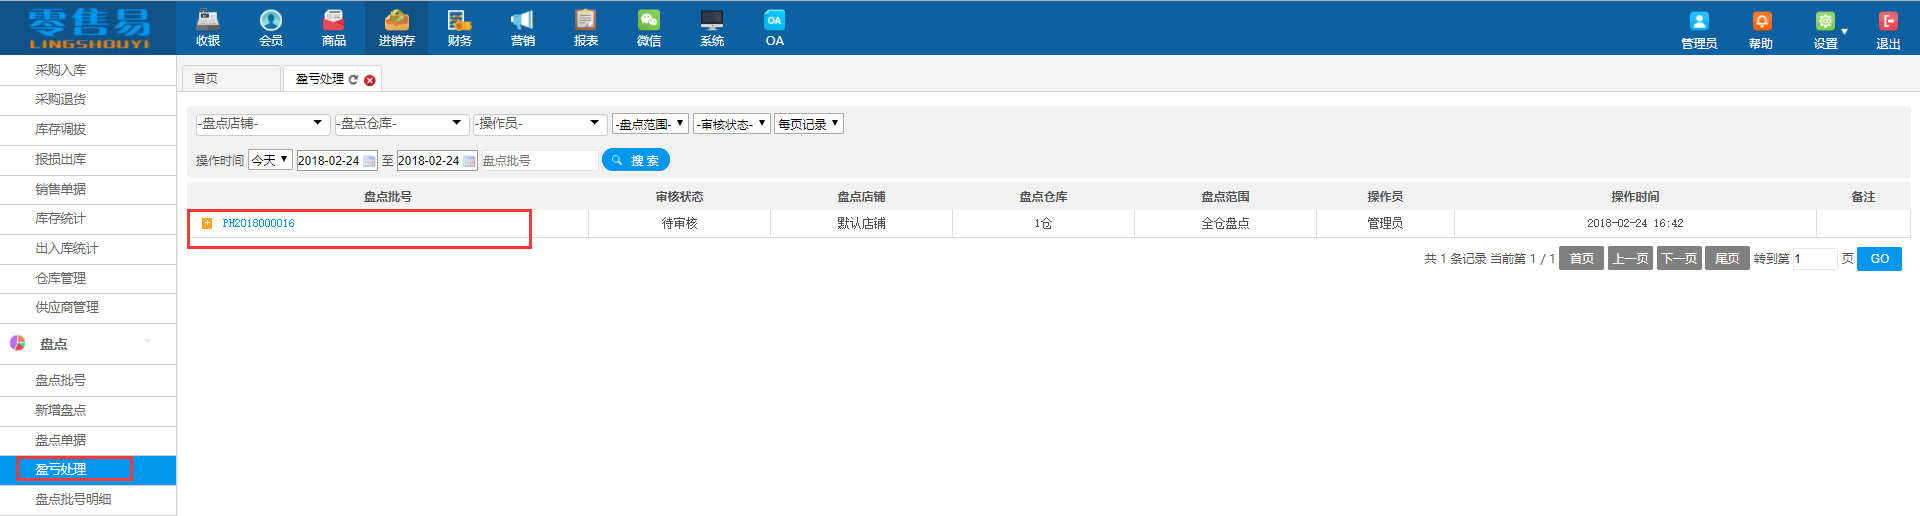
Task: Click the 下一页 next page button
Action: (x=1679, y=258)
